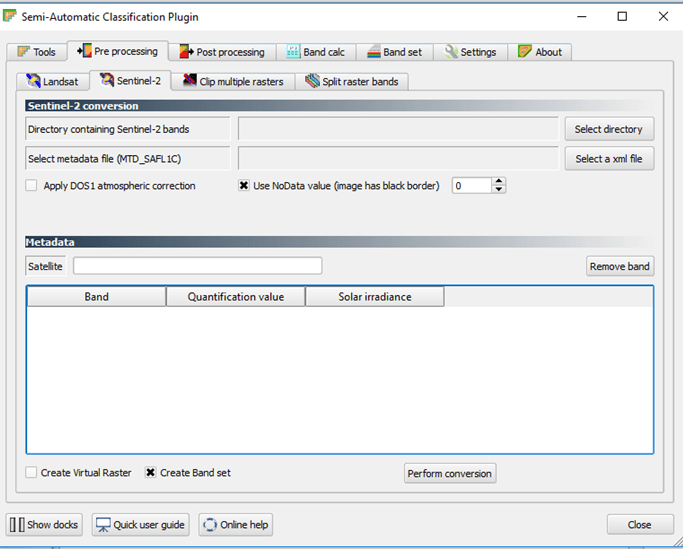Click the Perform conversion button
The height and width of the screenshot is (549, 683).
point(450,474)
